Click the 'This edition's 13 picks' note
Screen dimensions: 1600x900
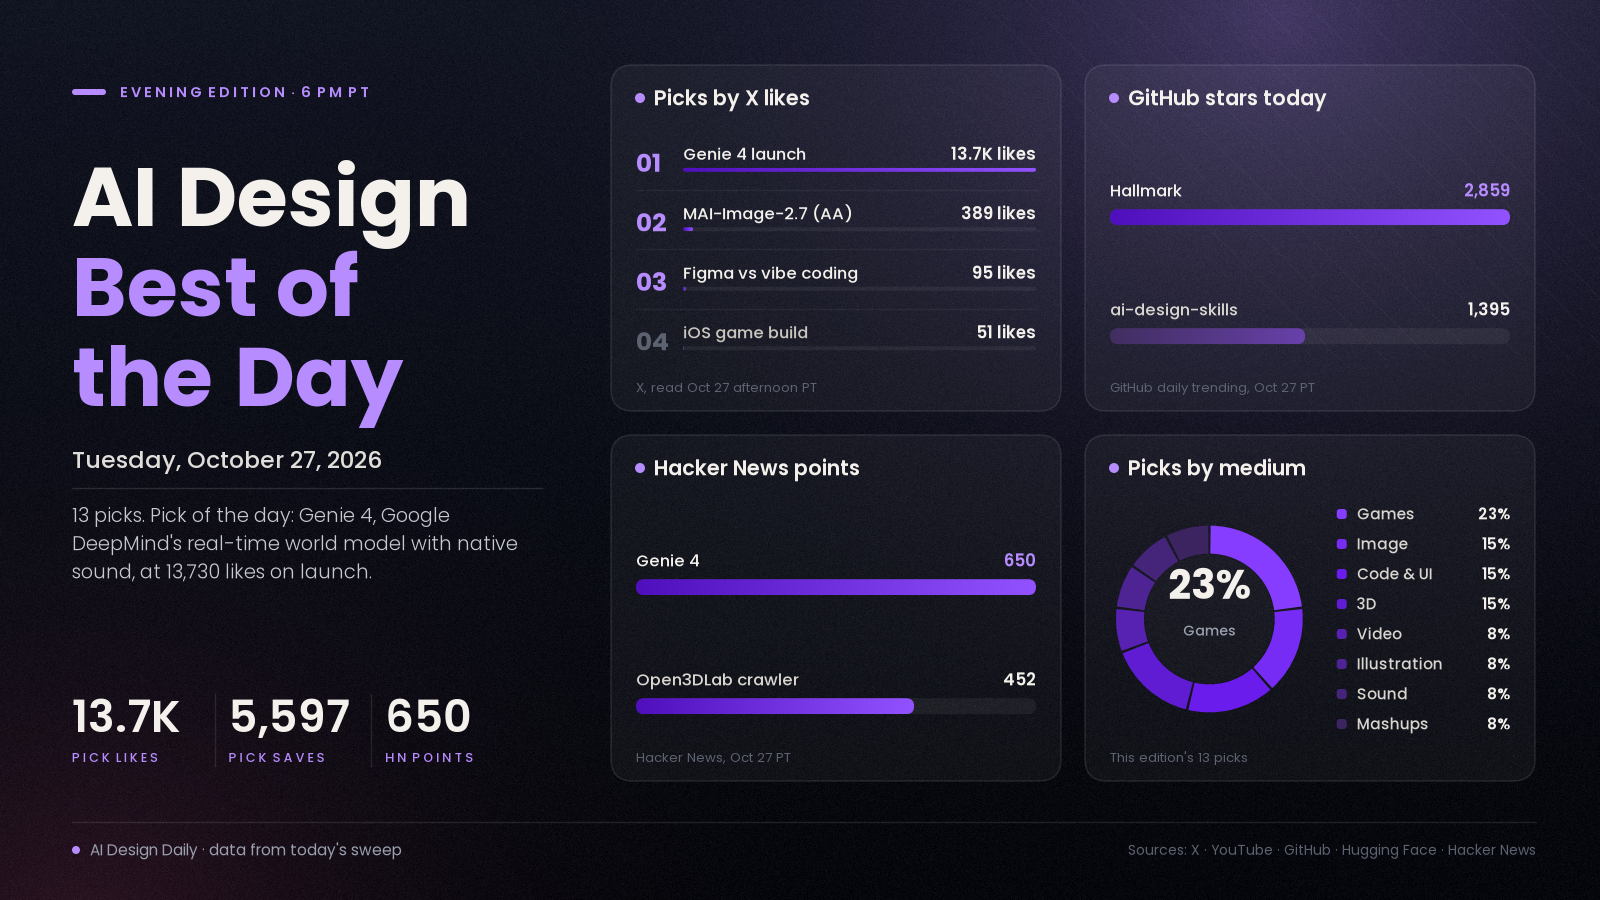pyautogui.click(x=1178, y=758)
